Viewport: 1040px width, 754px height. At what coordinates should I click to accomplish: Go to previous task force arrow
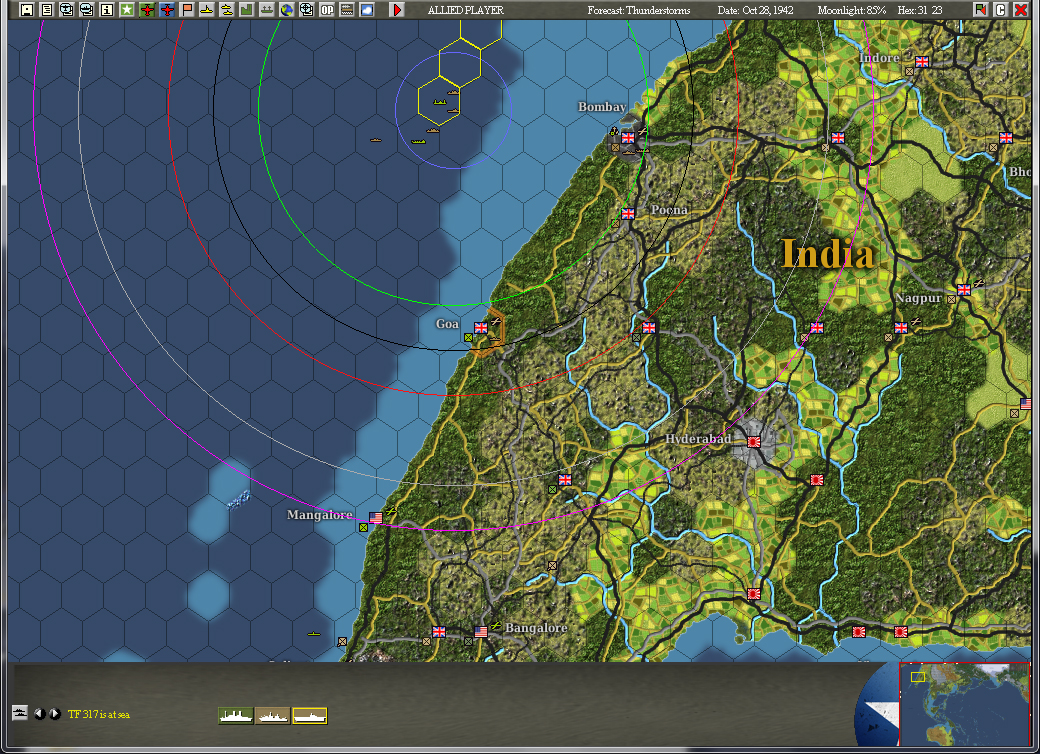tap(39, 714)
